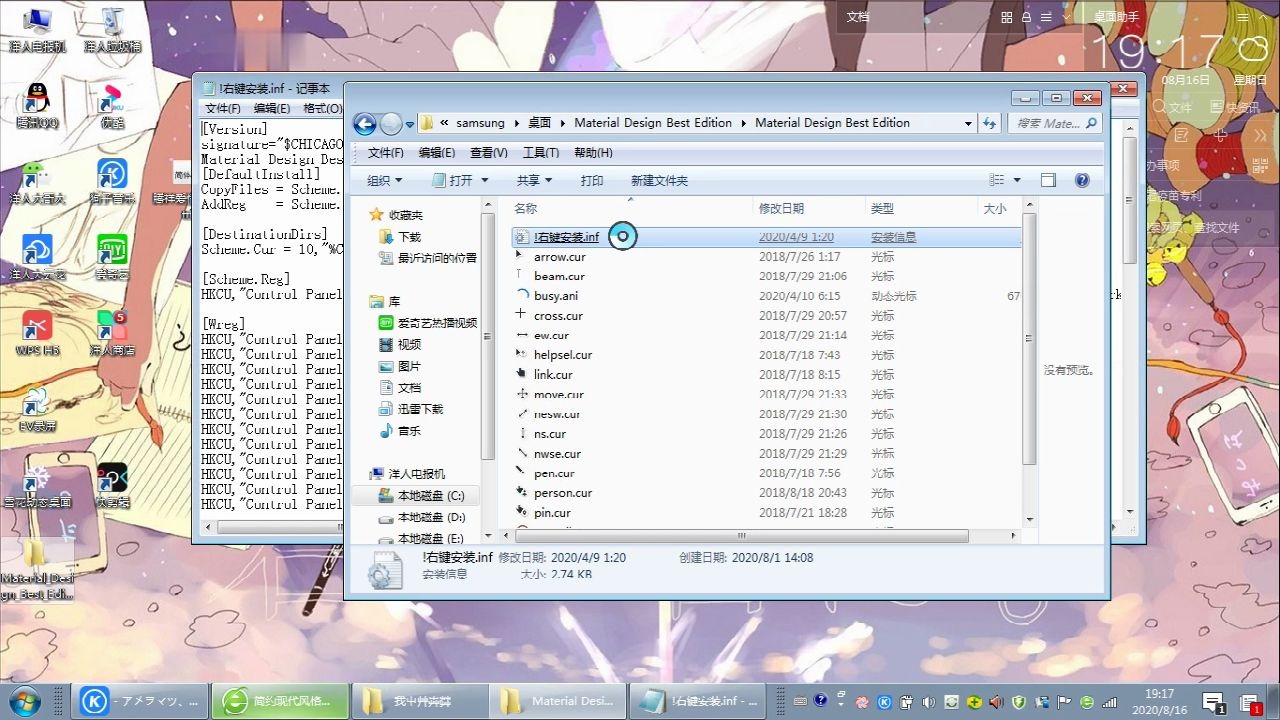The image size is (1280, 720).
Task: Open Explorer help question-mark icon
Action: (x=1081, y=180)
